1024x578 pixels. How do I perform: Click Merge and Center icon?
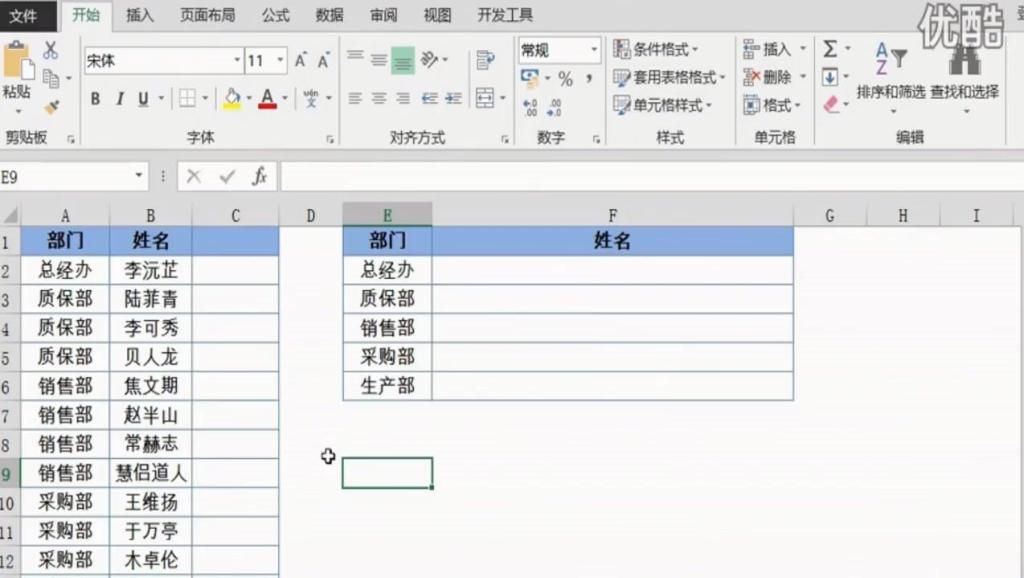[x=485, y=99]
